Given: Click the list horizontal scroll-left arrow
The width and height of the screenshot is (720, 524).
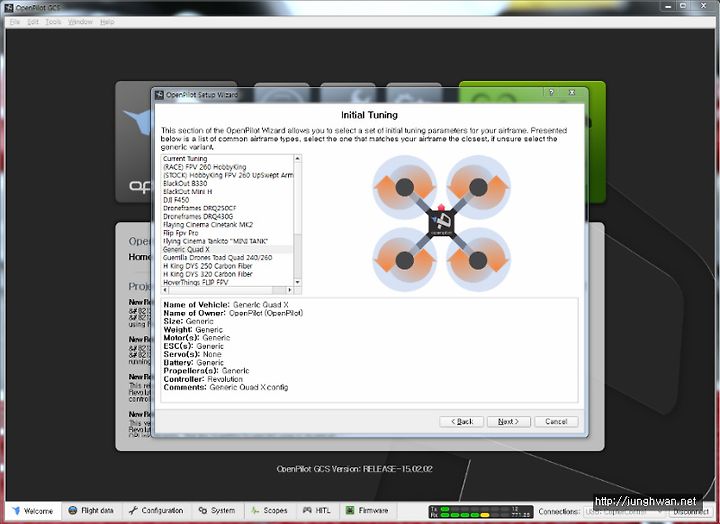Looking at the screenshot, I should click(x=165, y=290).
